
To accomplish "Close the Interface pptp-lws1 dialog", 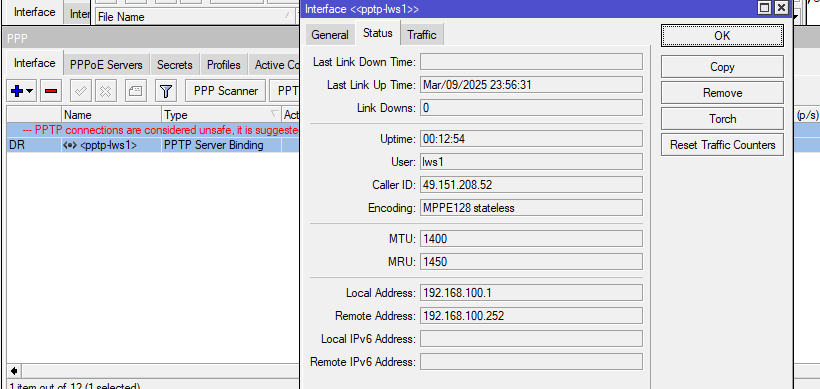I will [781, 8].
